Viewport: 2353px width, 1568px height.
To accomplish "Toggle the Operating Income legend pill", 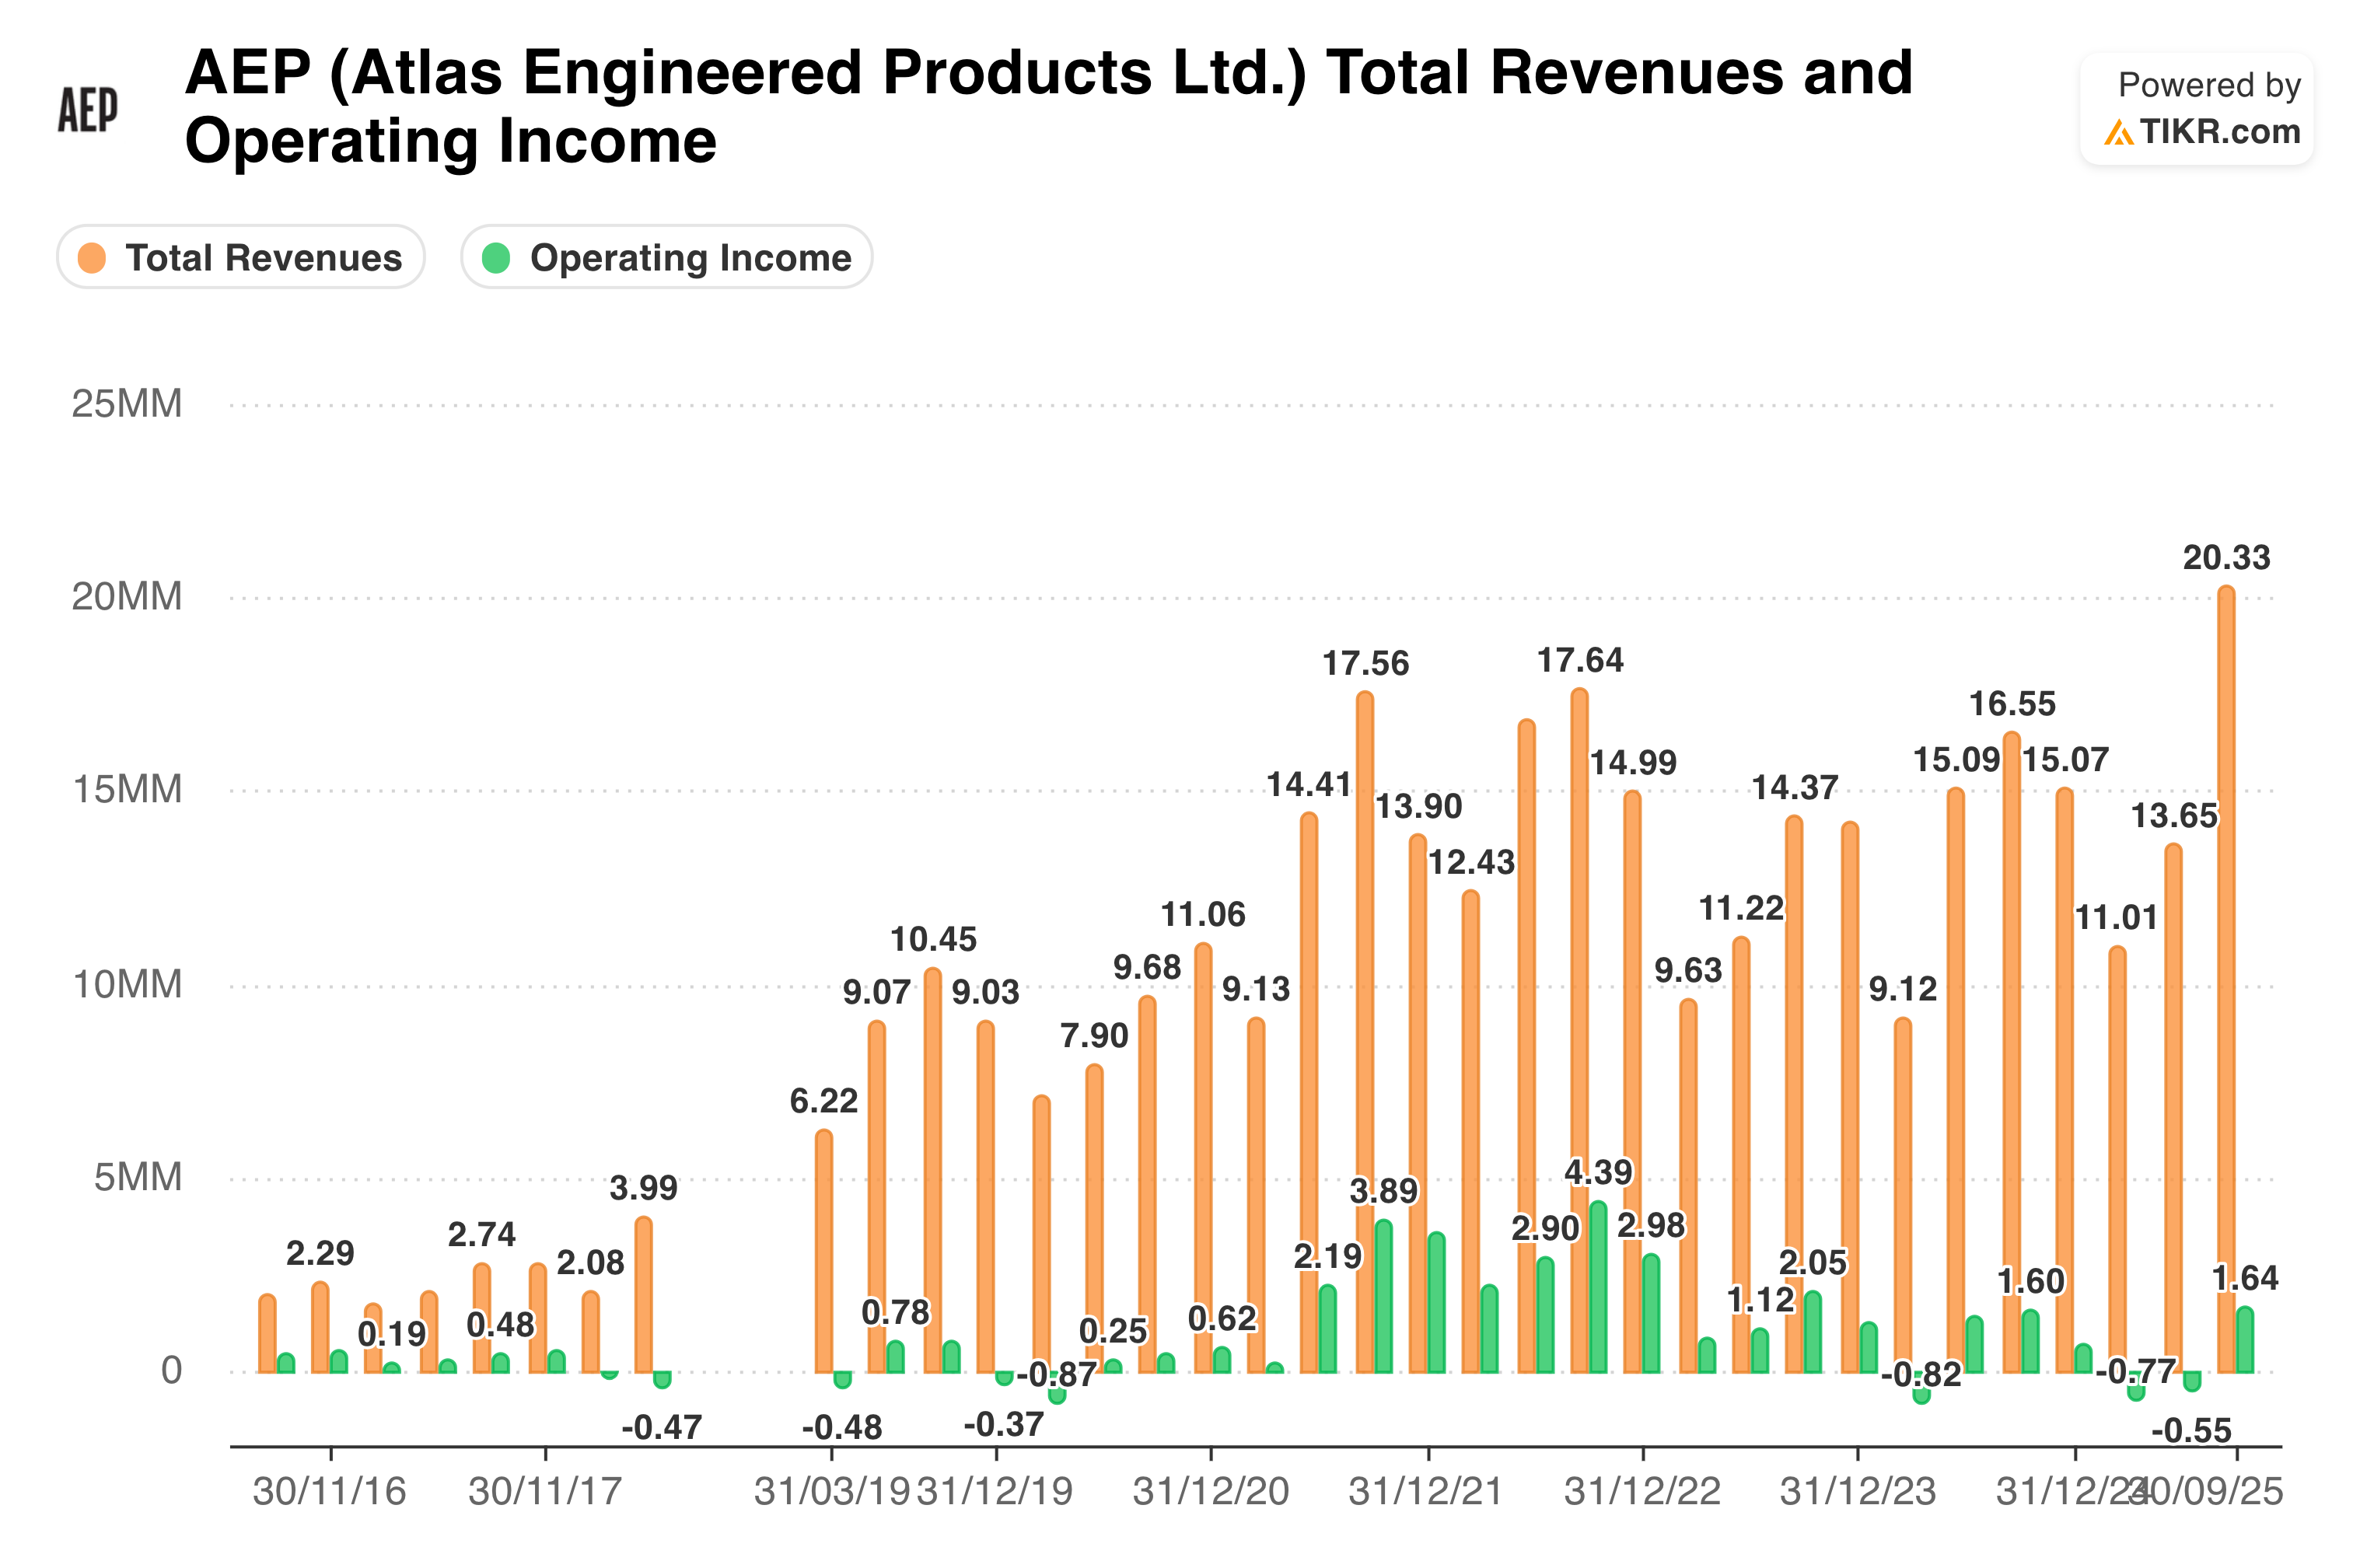I will [x=666, y=257].
